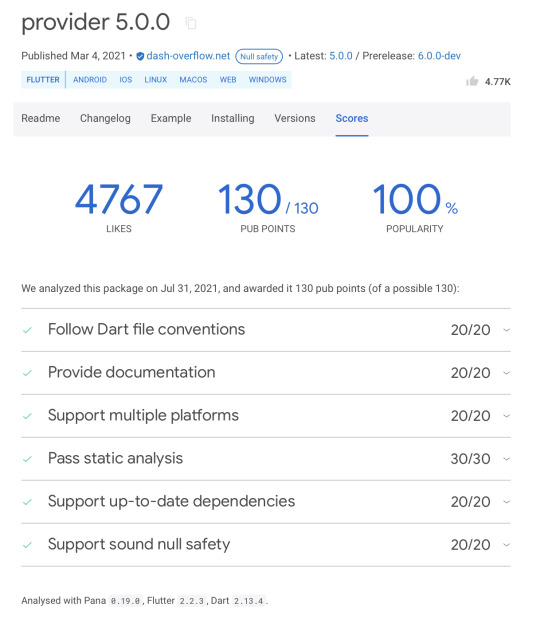Click the LINUX platform tag
Image resolution: width=540 pixels, height=622 pixels.
pos(156,80)
